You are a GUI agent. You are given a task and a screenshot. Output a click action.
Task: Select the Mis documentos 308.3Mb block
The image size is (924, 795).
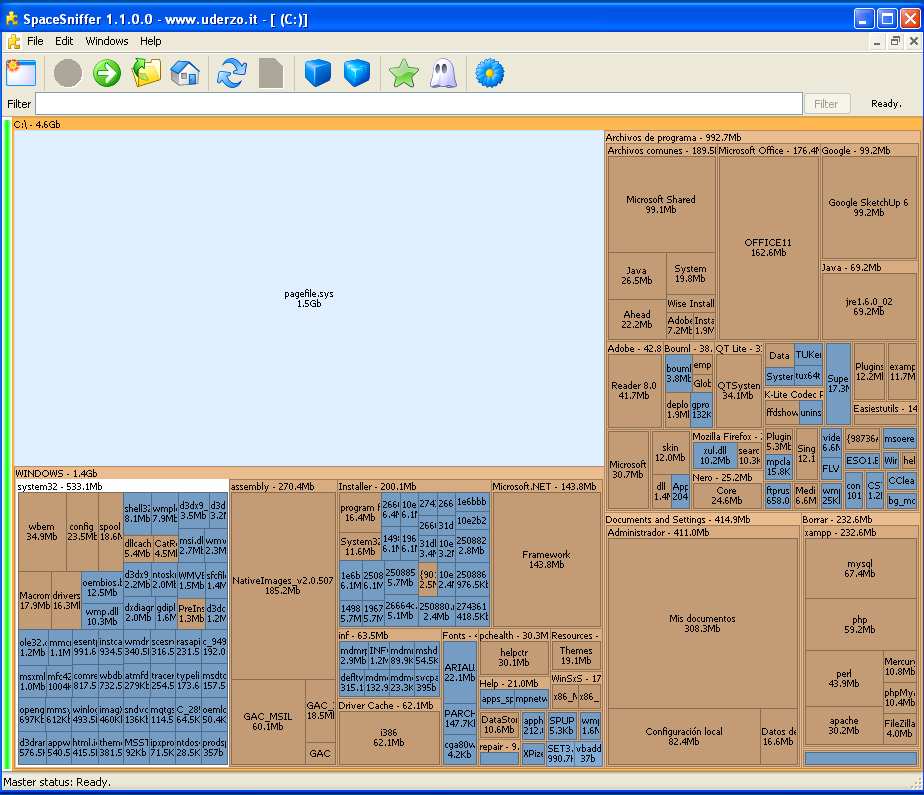coord(702,624)
